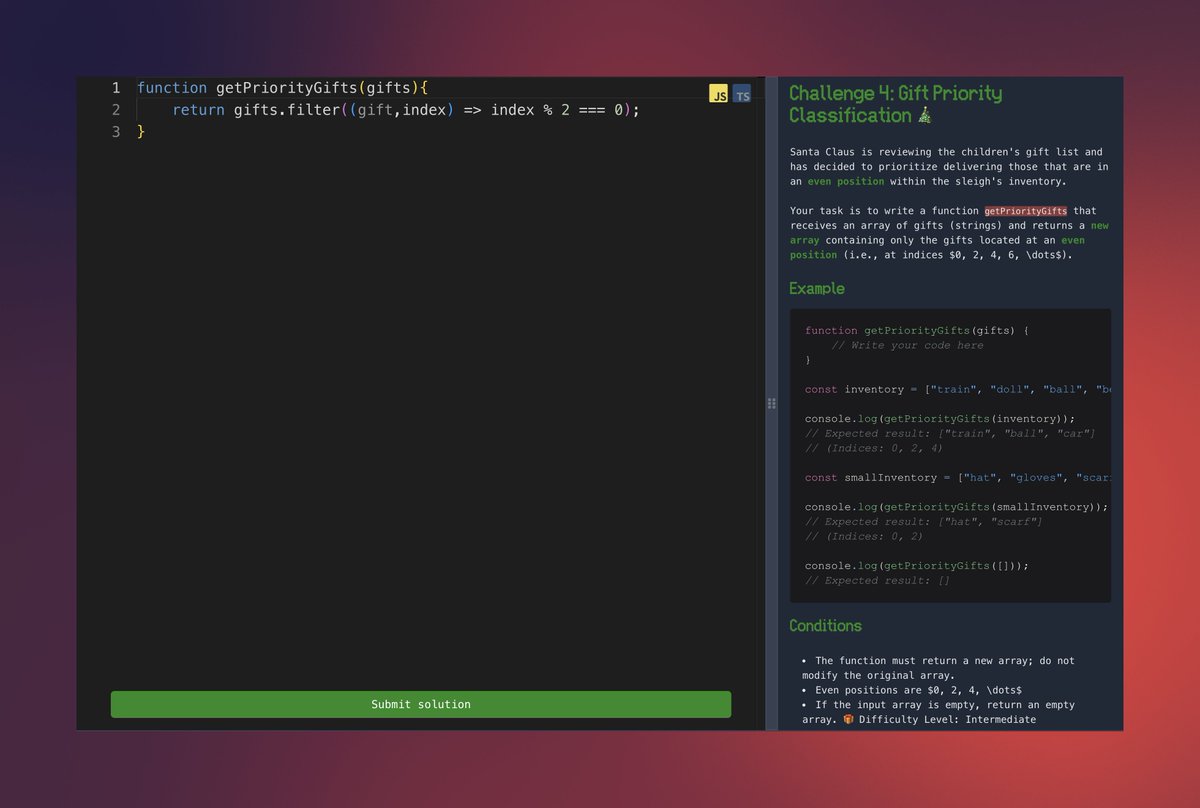Click 'const inventory' line in example
1200x808 pixels.
(x=958, y=389)
